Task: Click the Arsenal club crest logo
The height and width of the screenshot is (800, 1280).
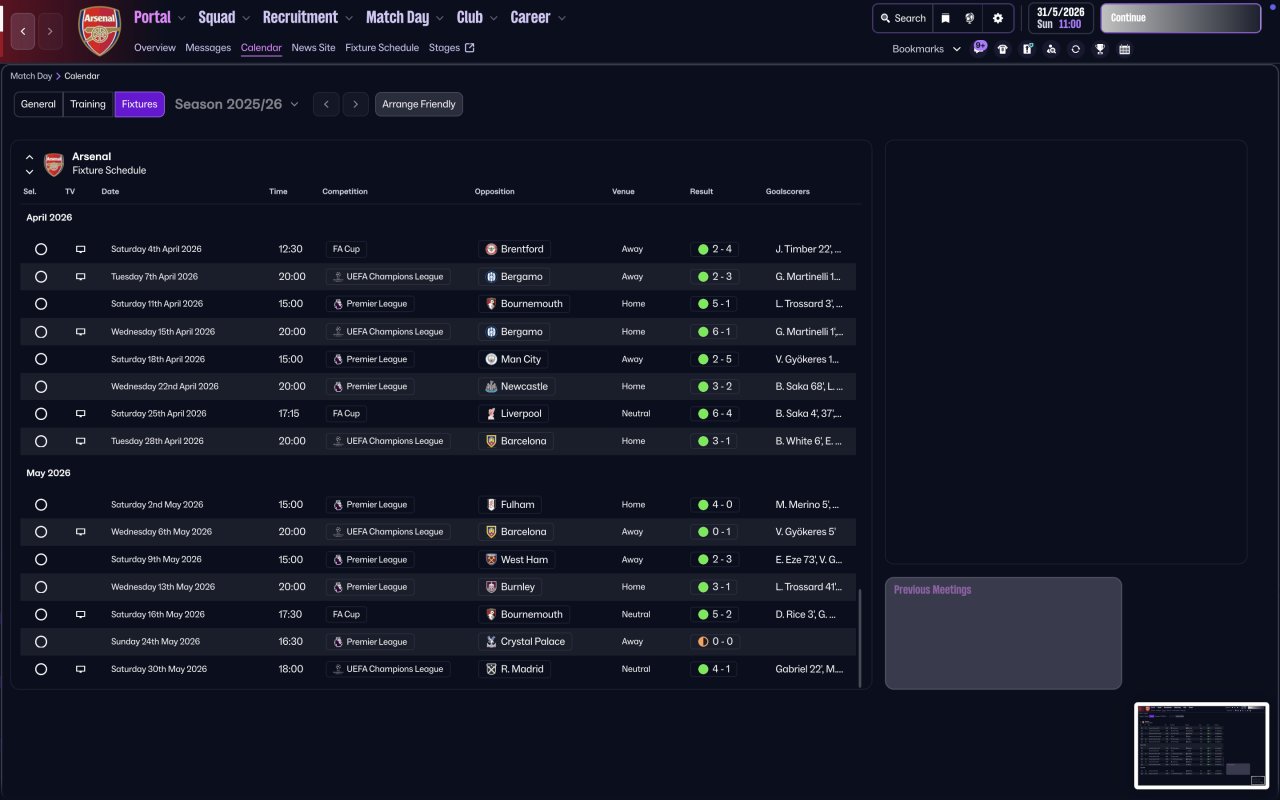Action: pos(99,31)
